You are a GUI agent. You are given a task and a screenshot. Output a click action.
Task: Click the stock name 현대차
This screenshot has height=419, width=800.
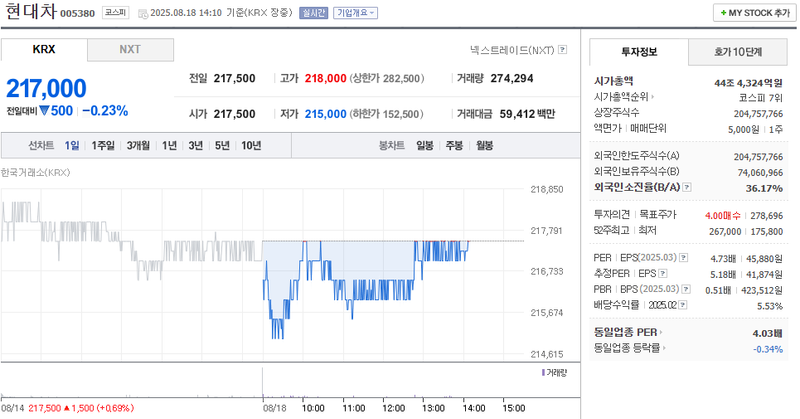click(x=31, y=11)
